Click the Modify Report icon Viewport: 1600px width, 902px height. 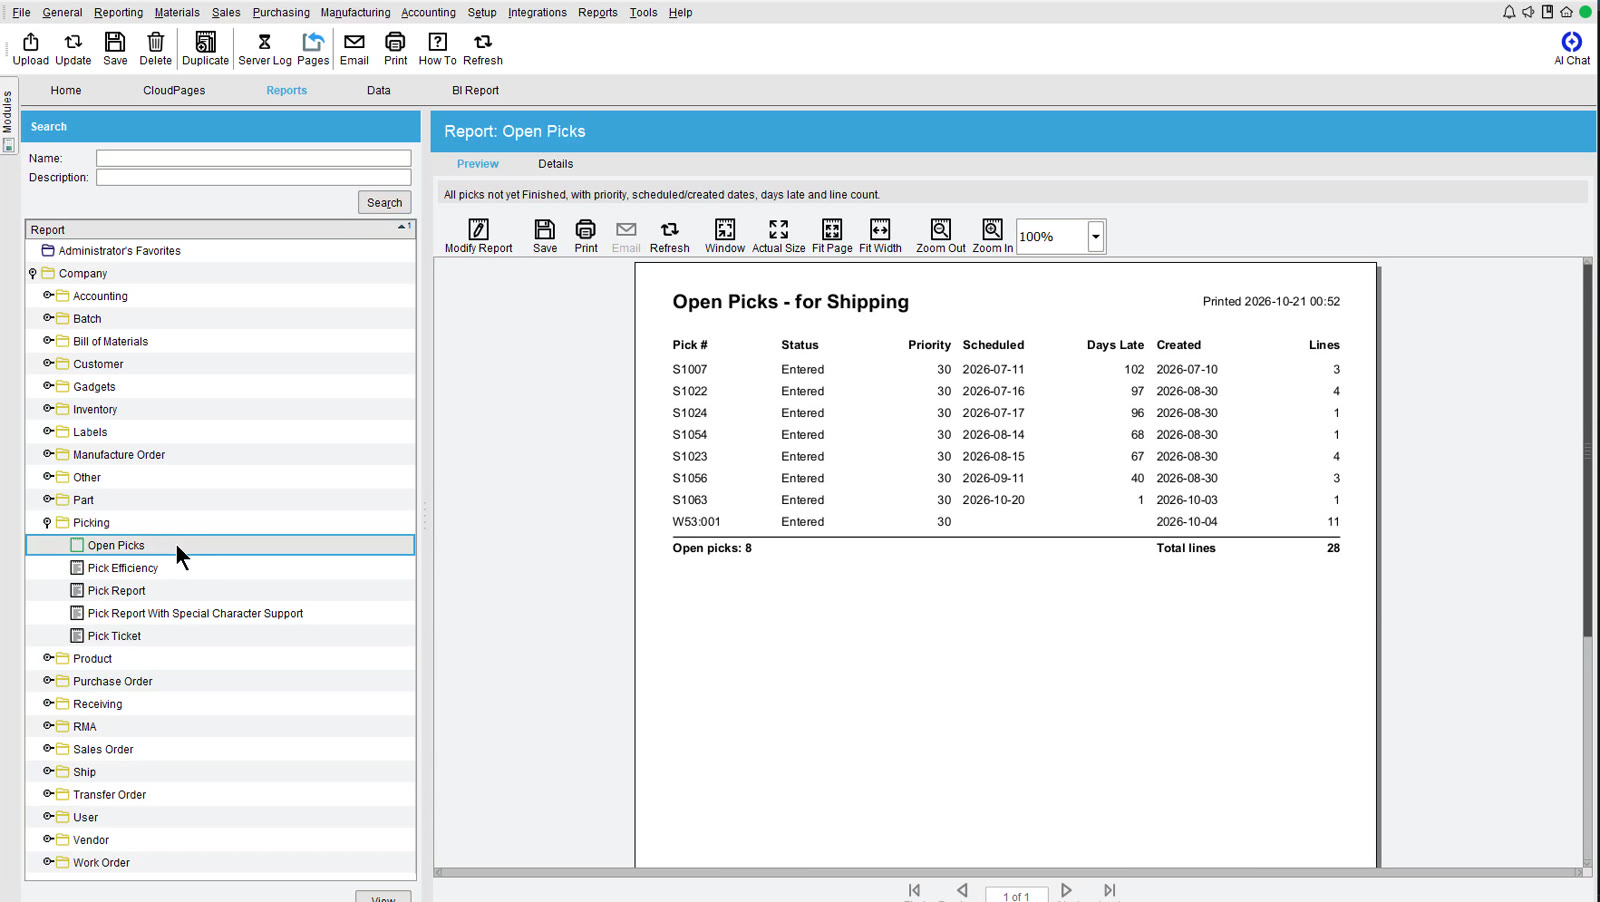(478, 236)
